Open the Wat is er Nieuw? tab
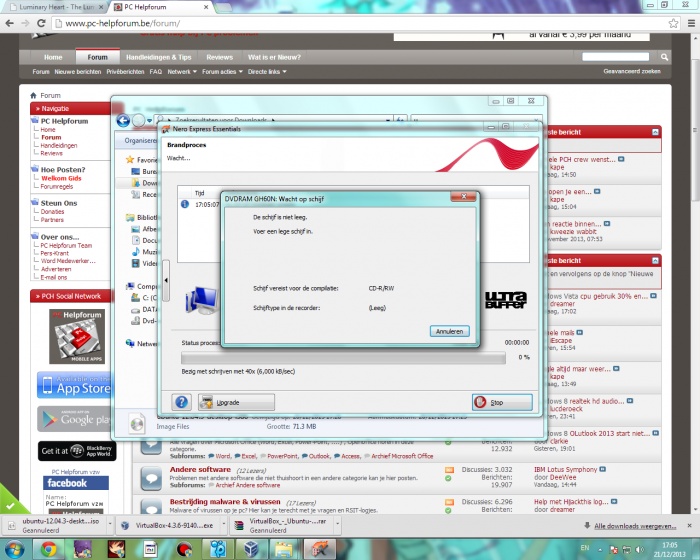The image size is (700, 560). pos(274,57)
